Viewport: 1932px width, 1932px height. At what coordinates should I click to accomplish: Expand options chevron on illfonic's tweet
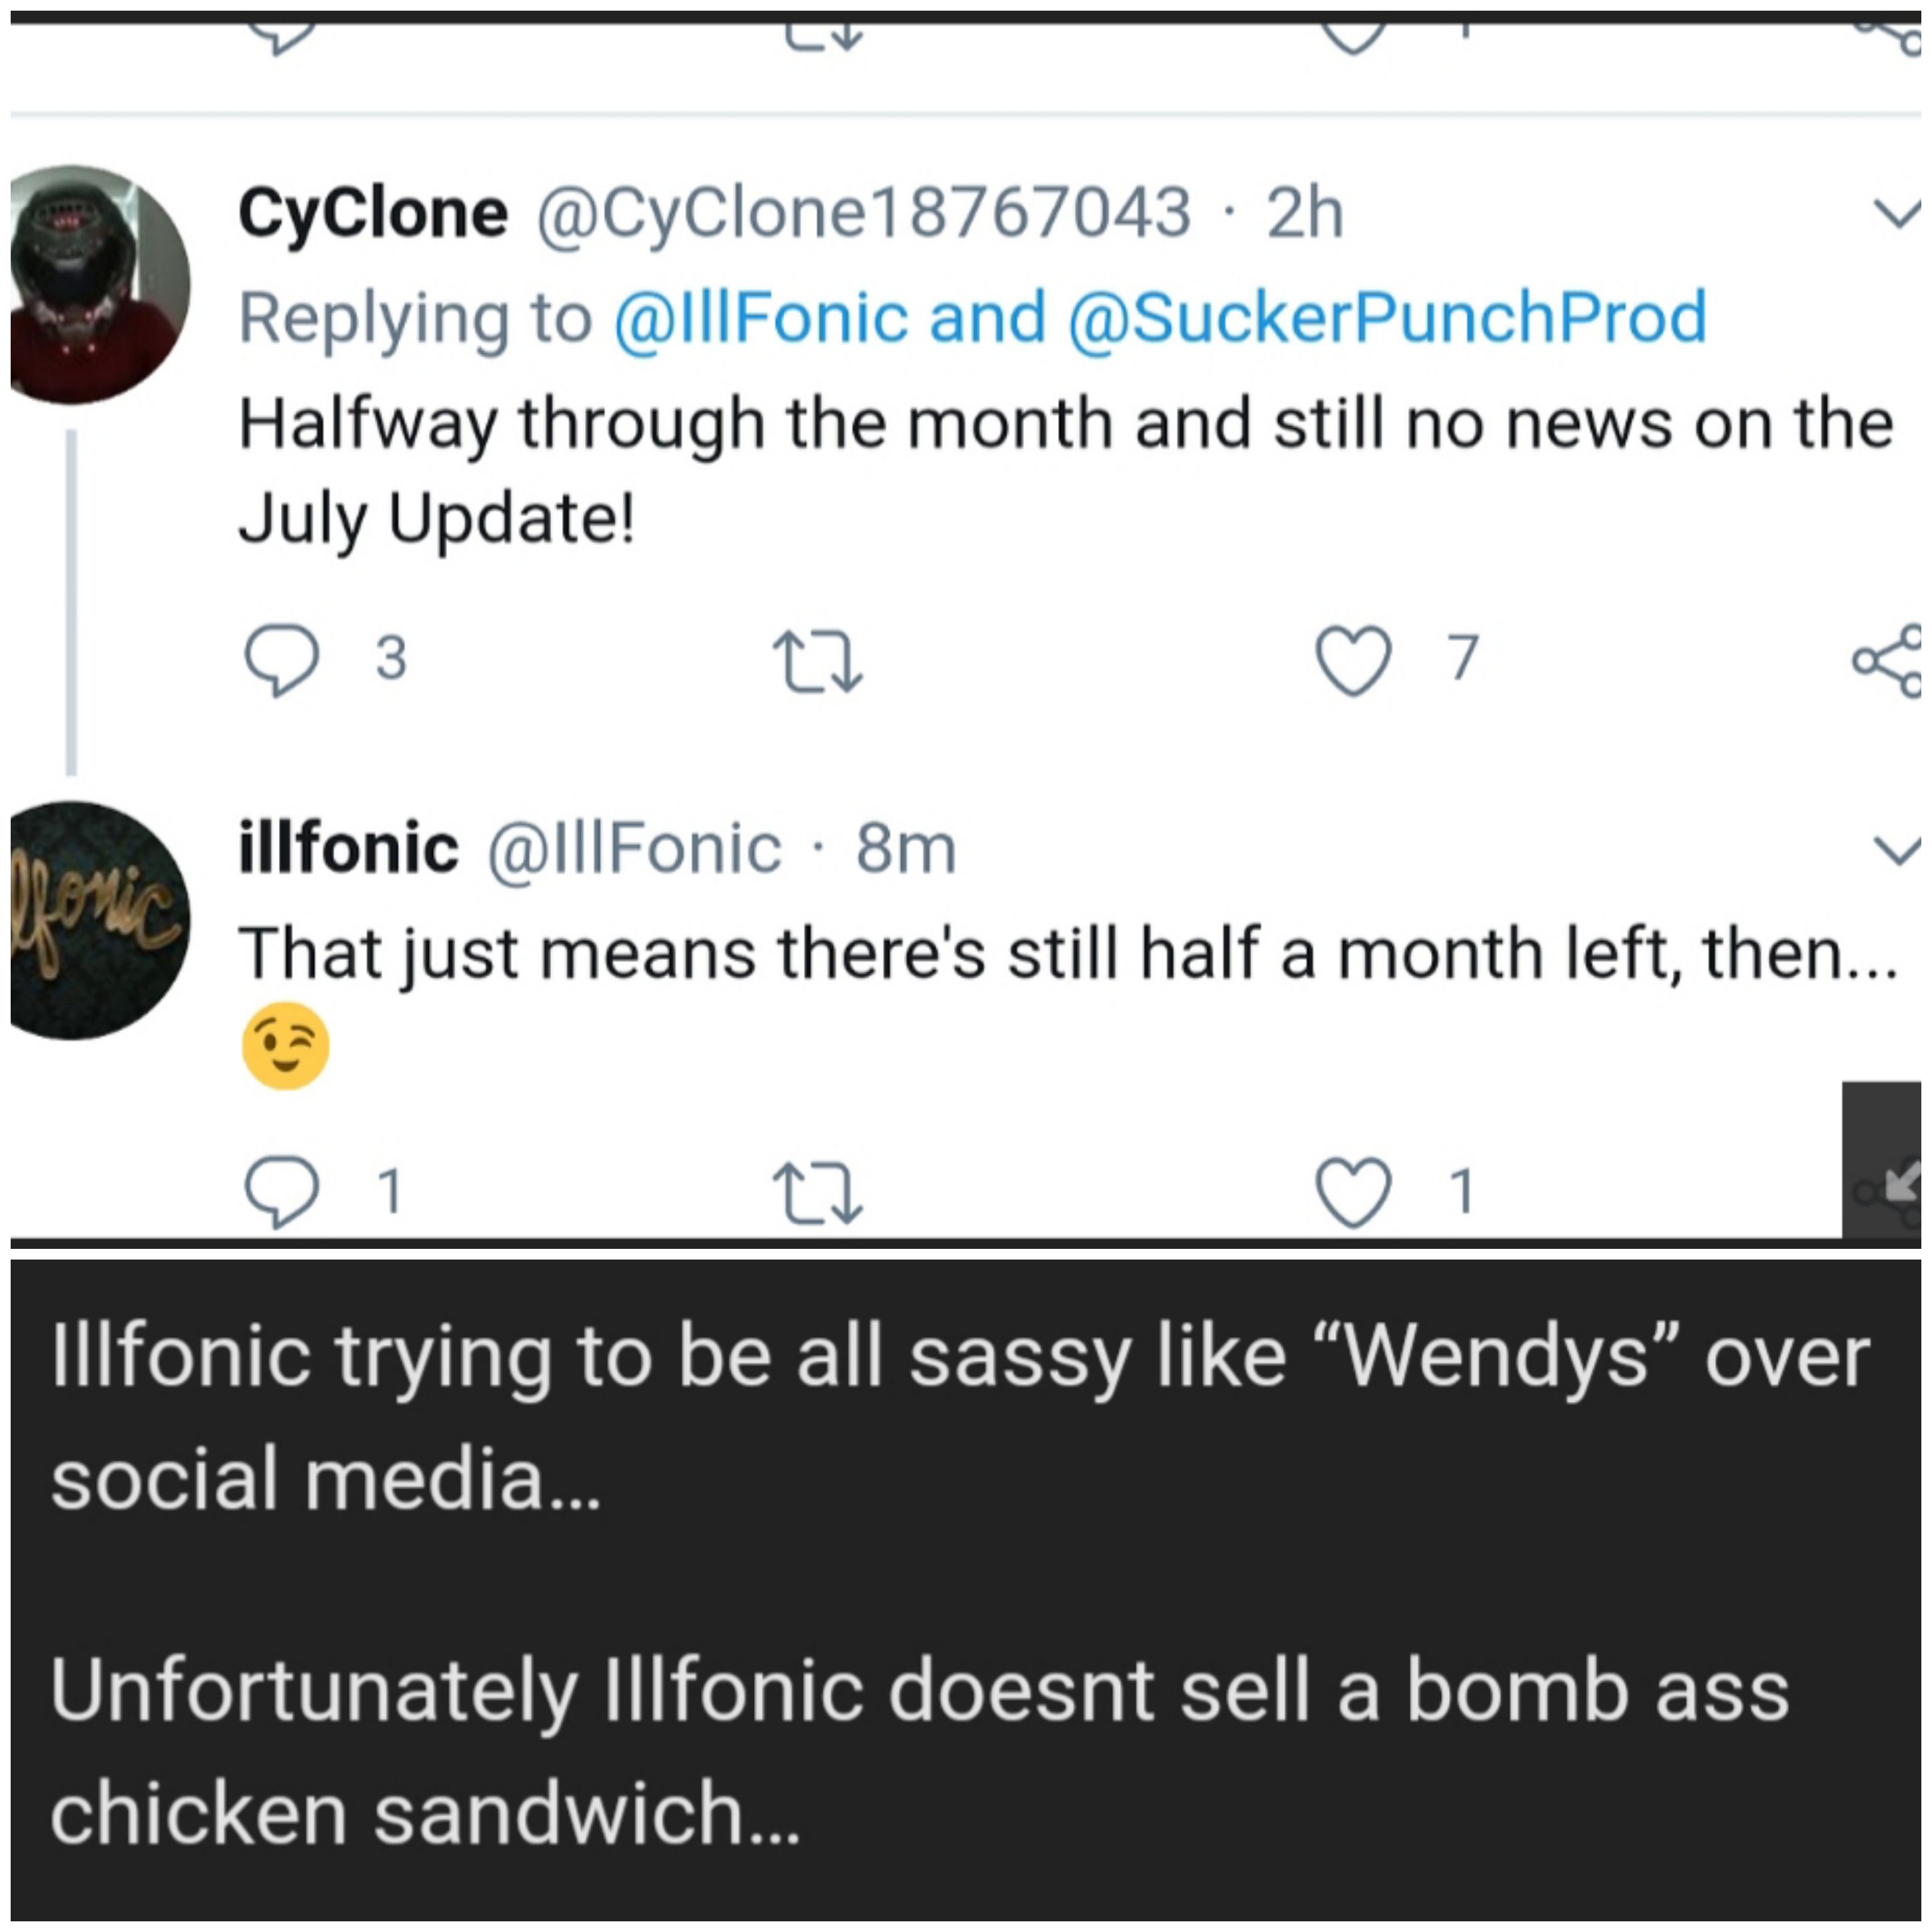pos(1896,850)
